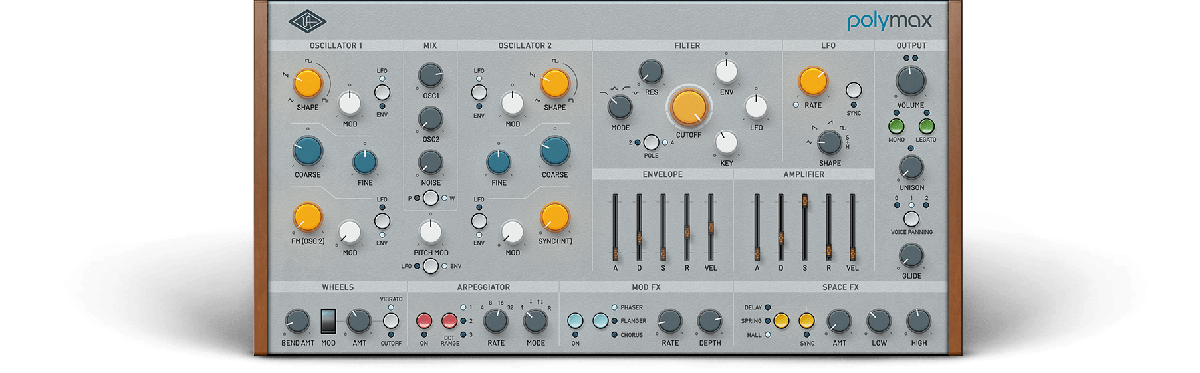The height and width of the screenshot is (373, 1200).
Task: Click Mod FX type selector button
Action: pyautogui.click(x=600, y=321)
